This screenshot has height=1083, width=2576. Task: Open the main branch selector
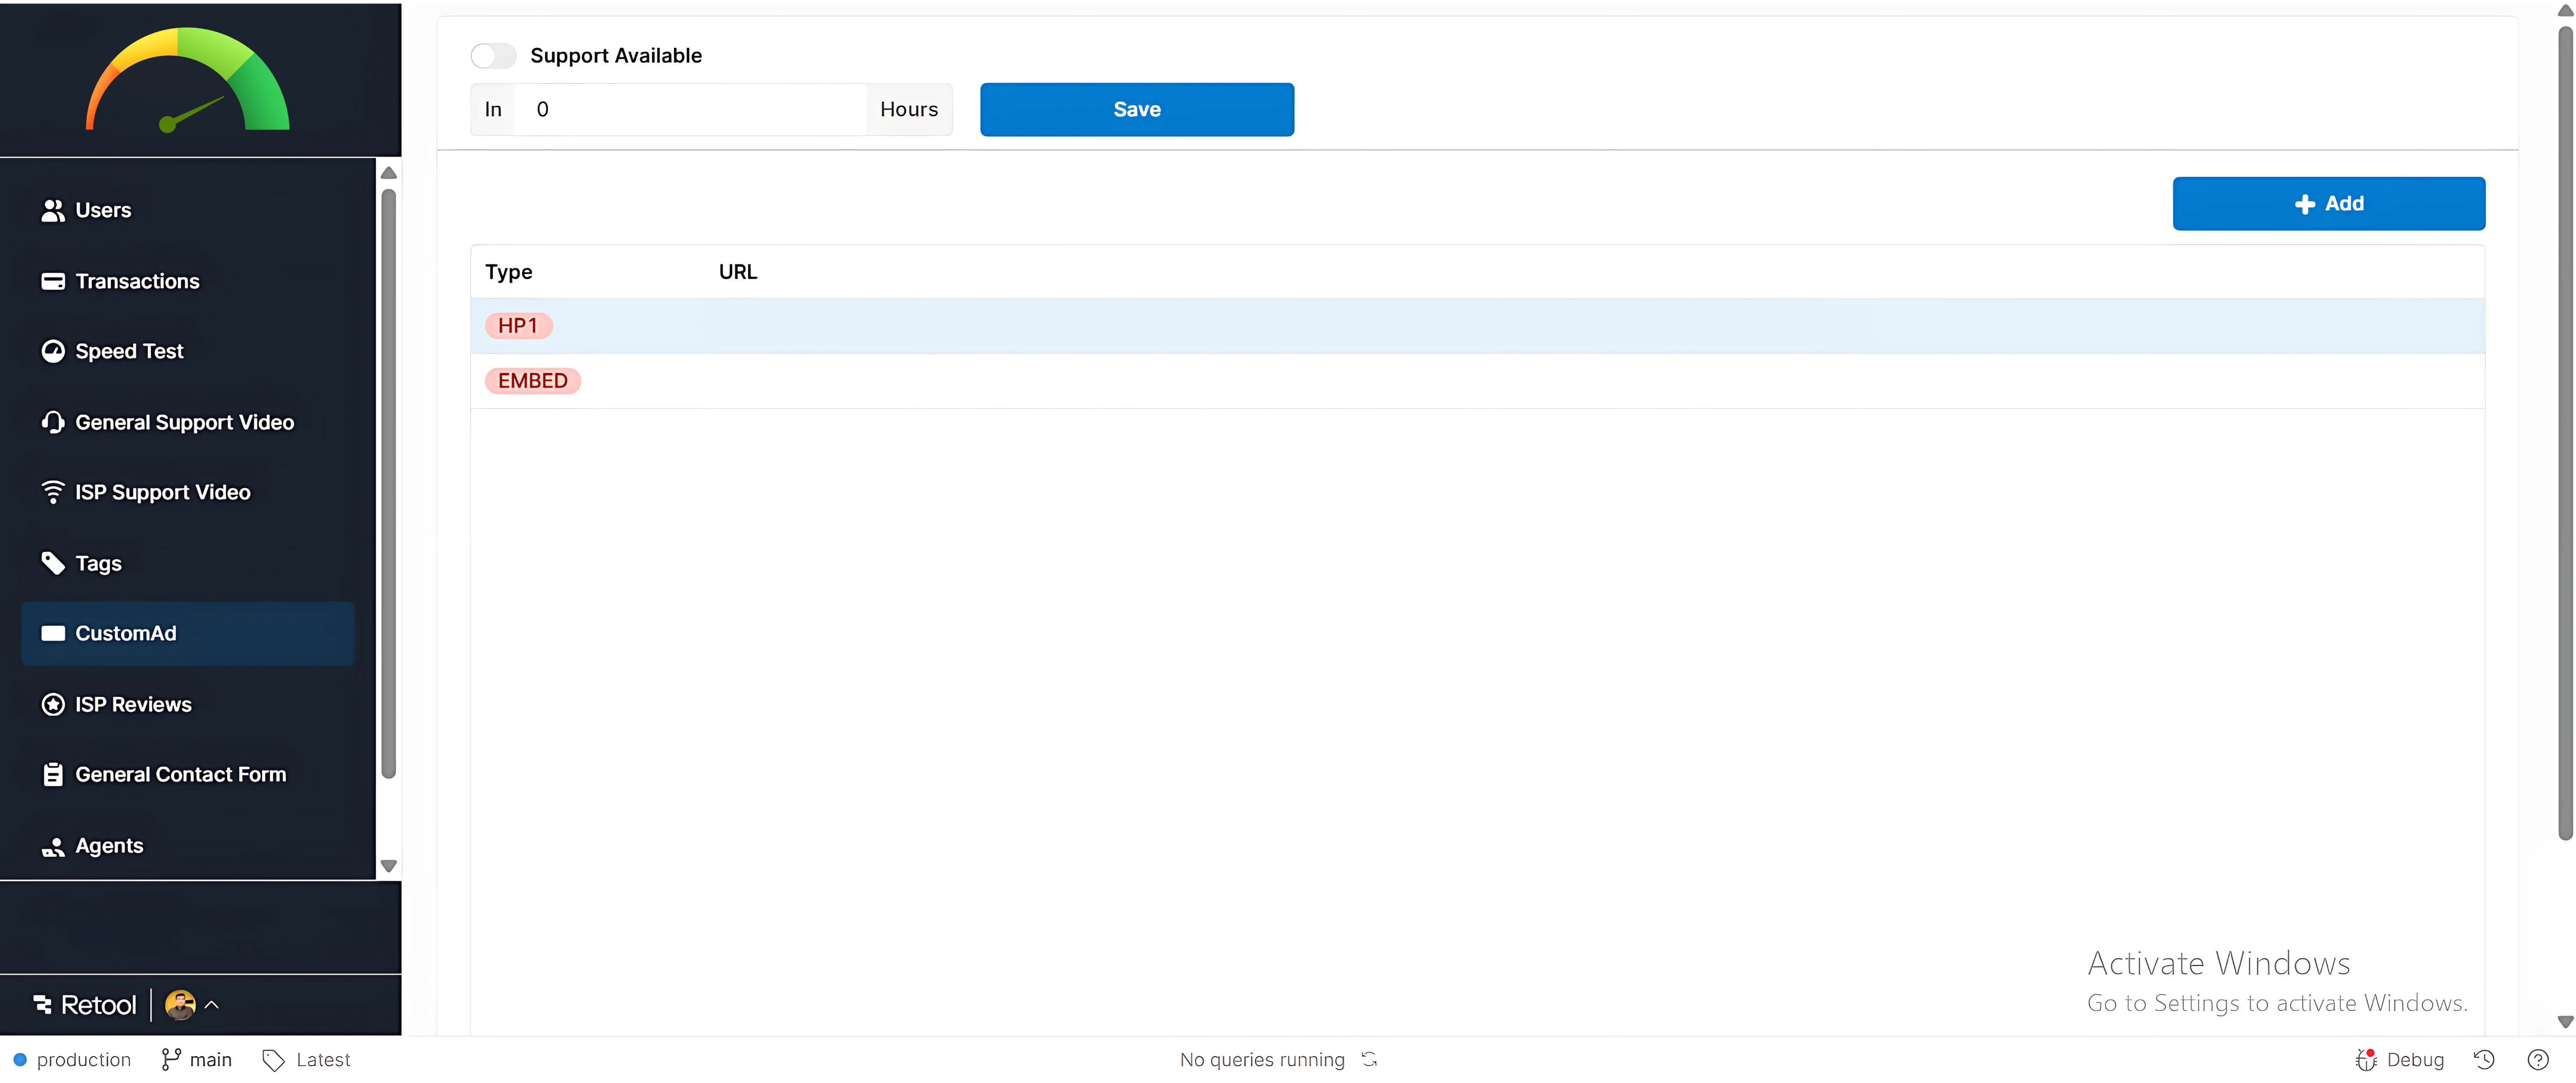pos(197,1060)
